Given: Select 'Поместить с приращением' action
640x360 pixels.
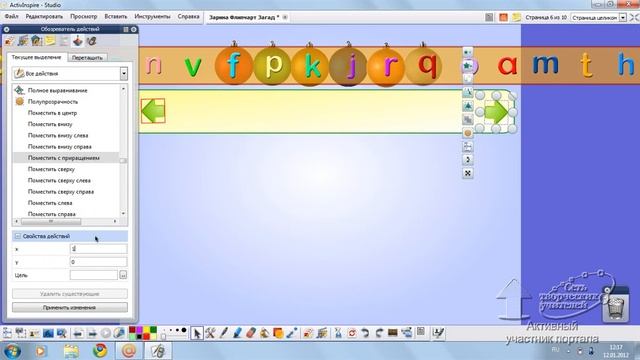Looking at the screenshot, I should (64, 158).
